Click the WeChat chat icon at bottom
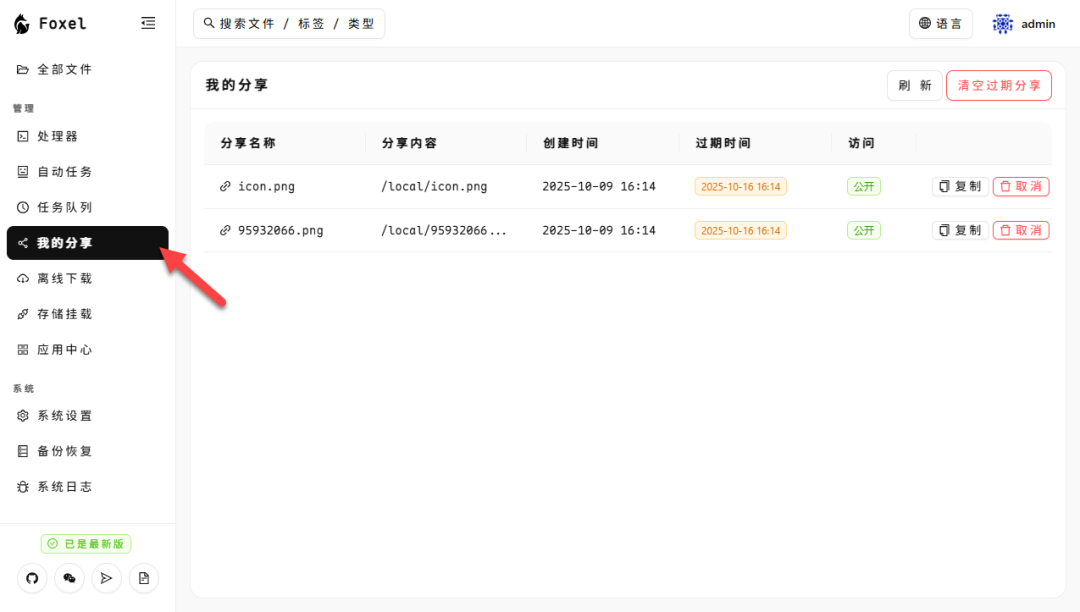1080x612 pixels. 68,578
